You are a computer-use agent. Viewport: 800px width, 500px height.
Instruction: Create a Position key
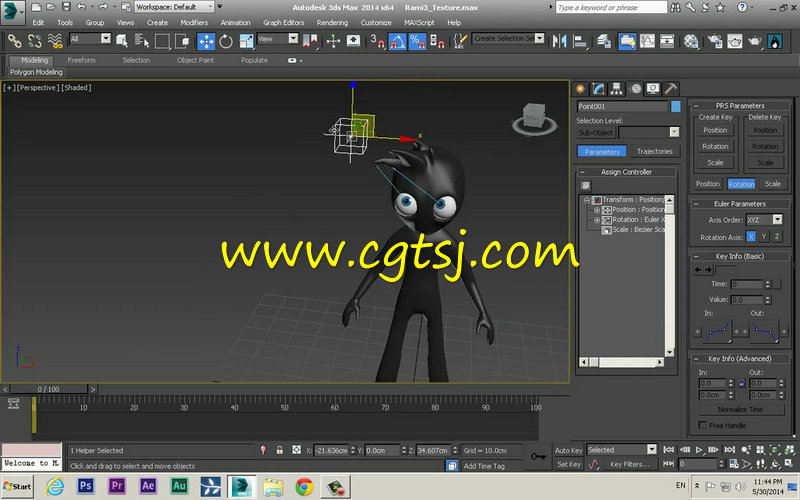715,131
